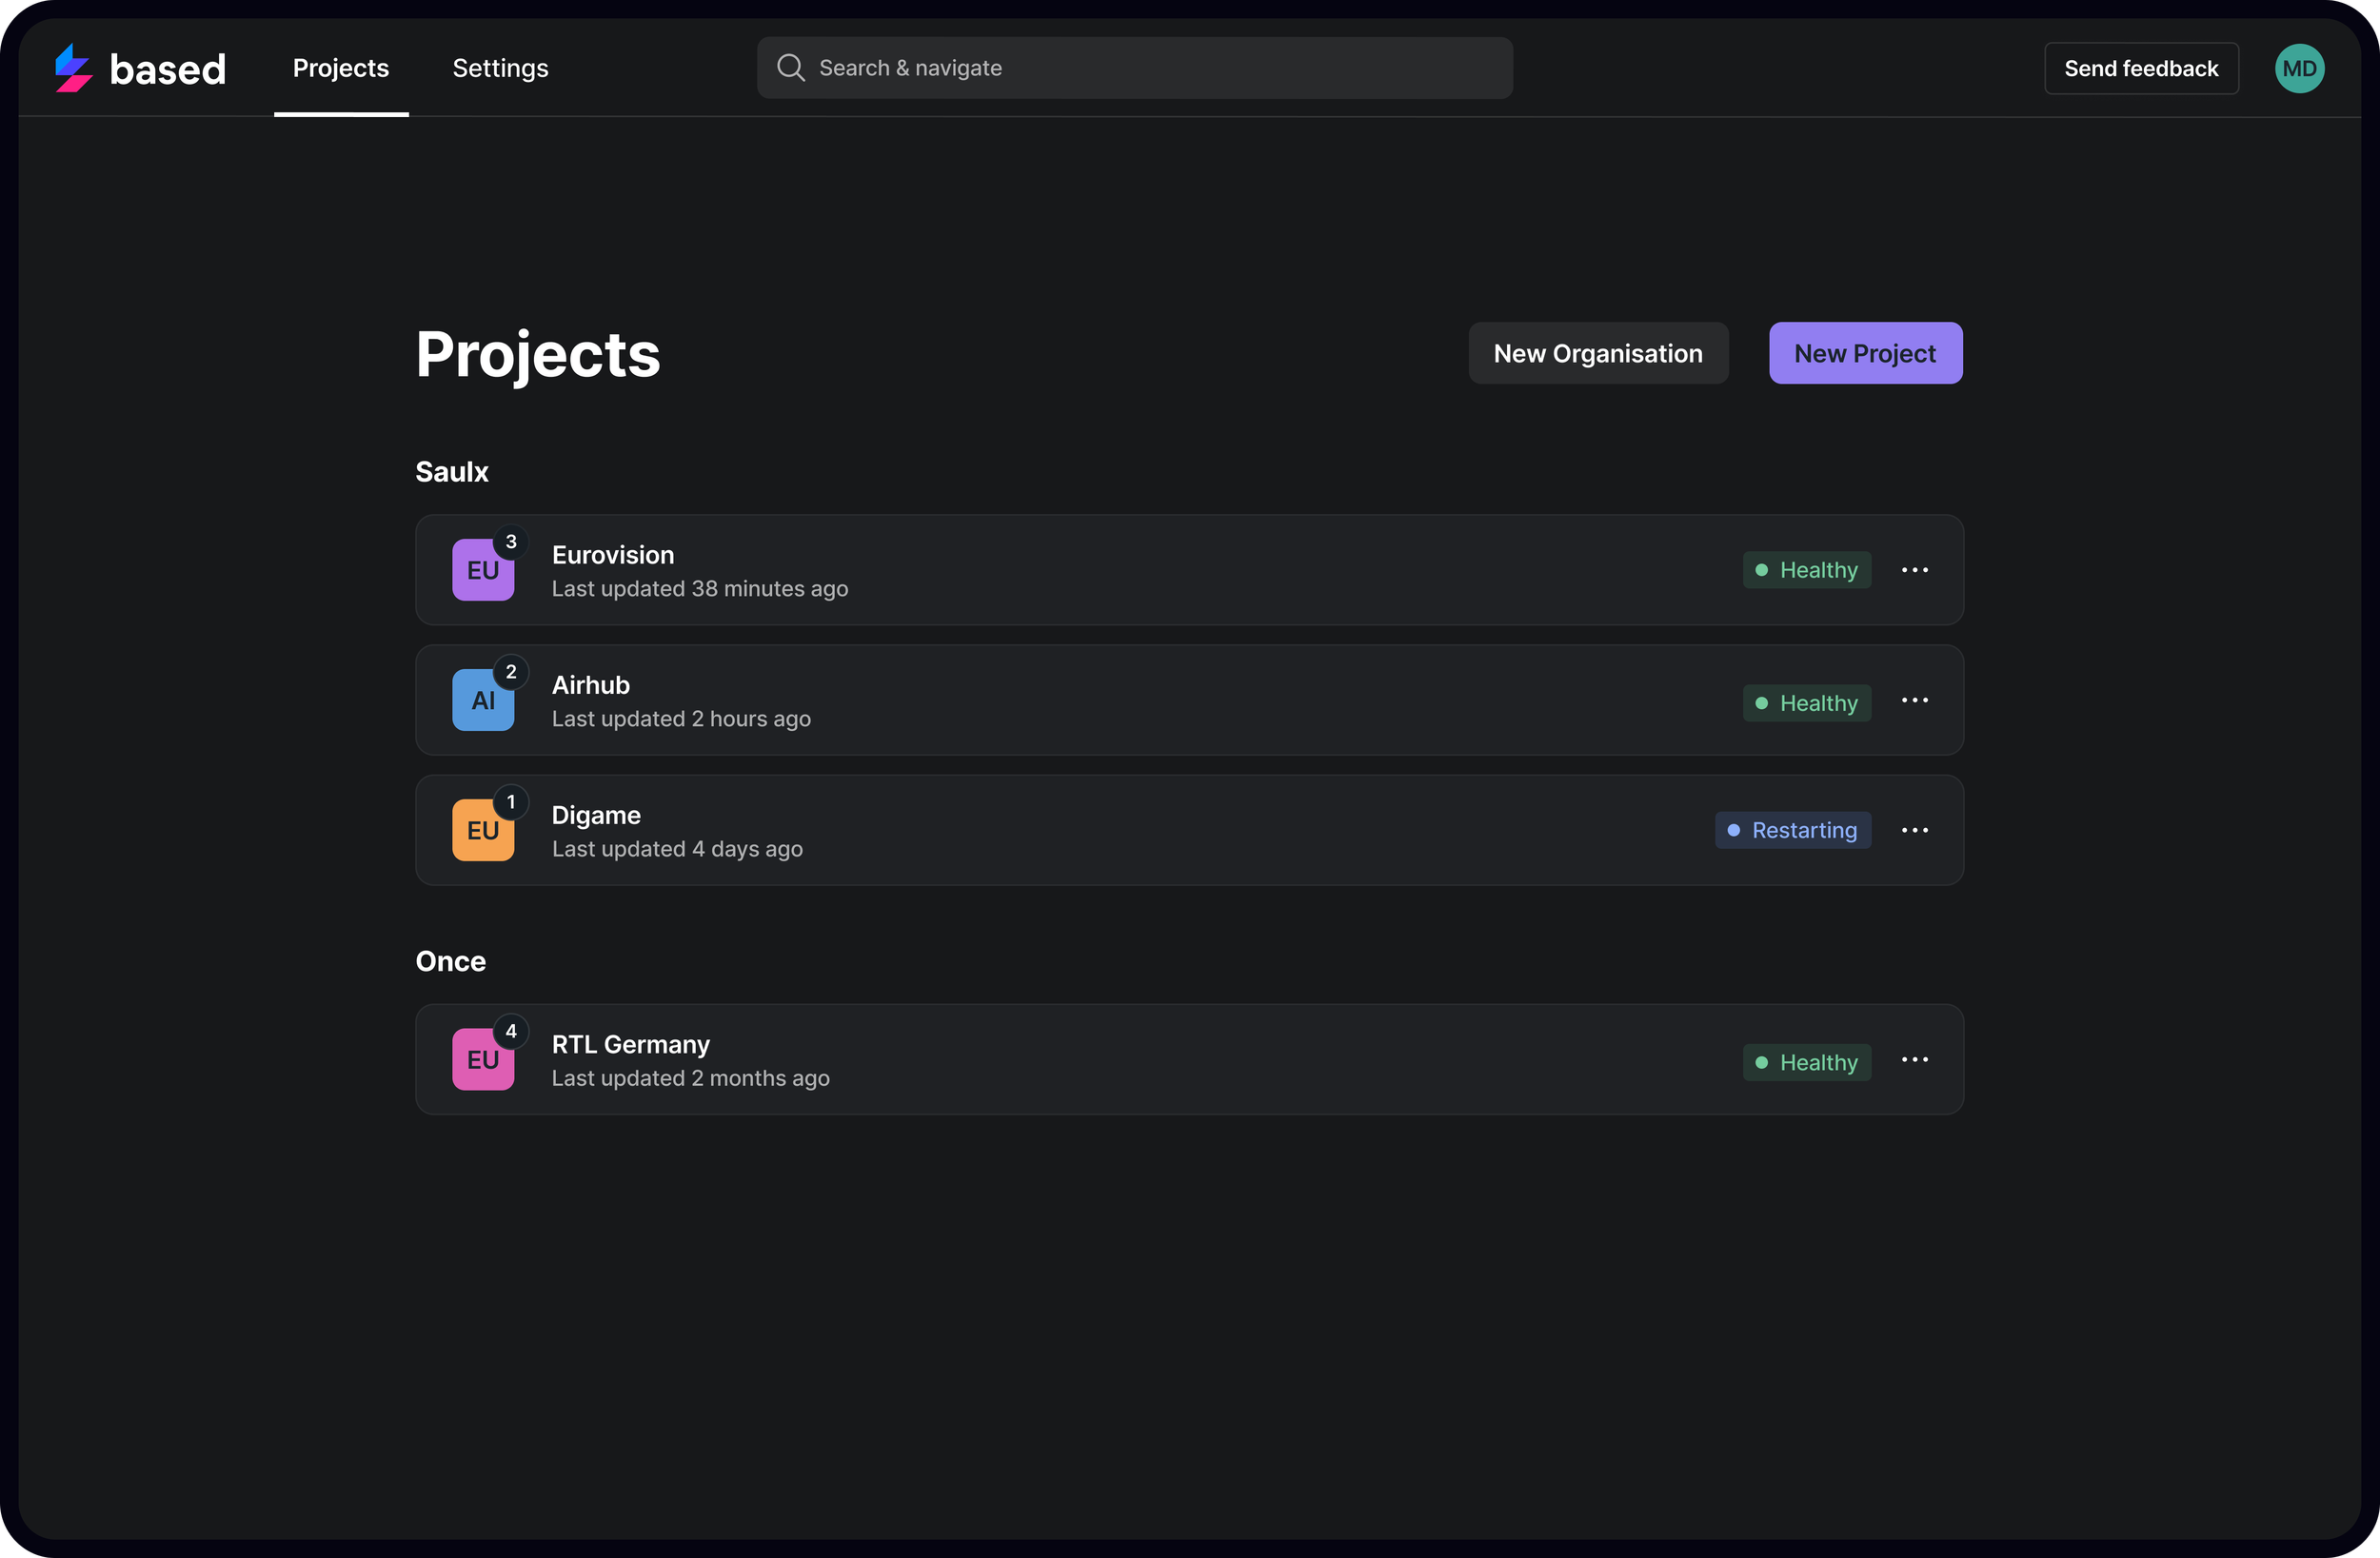This screenshot has width=2380, height=1558.
Task: Click Digame's orange EU project icon
Action: tap(483, 830)
